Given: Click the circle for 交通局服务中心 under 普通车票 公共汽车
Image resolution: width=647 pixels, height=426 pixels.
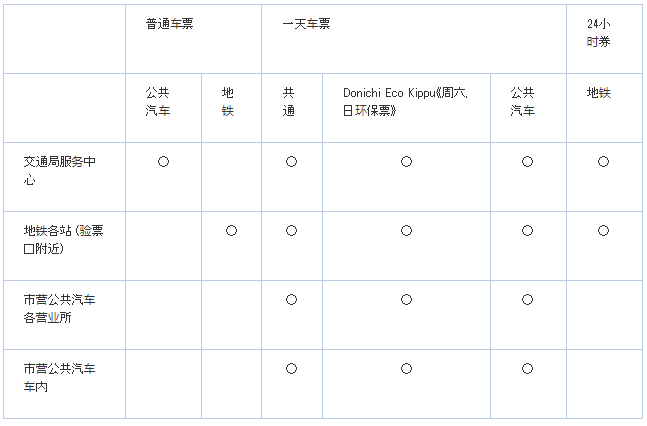Looking at the screenshot, I should pos(163,161).
